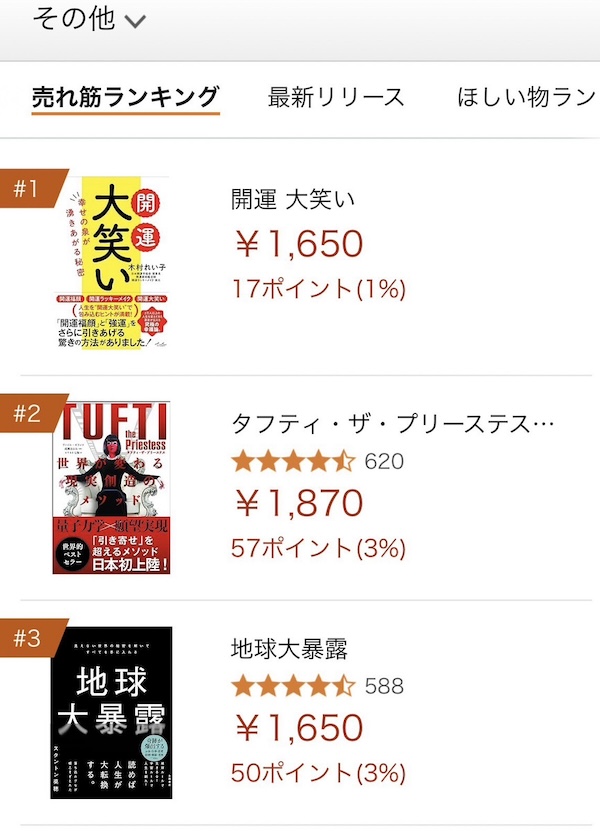Screen dimensions: 600x831
Task: Select the 売れ筋ランキング tab
Action: click(x=125, y=97)
